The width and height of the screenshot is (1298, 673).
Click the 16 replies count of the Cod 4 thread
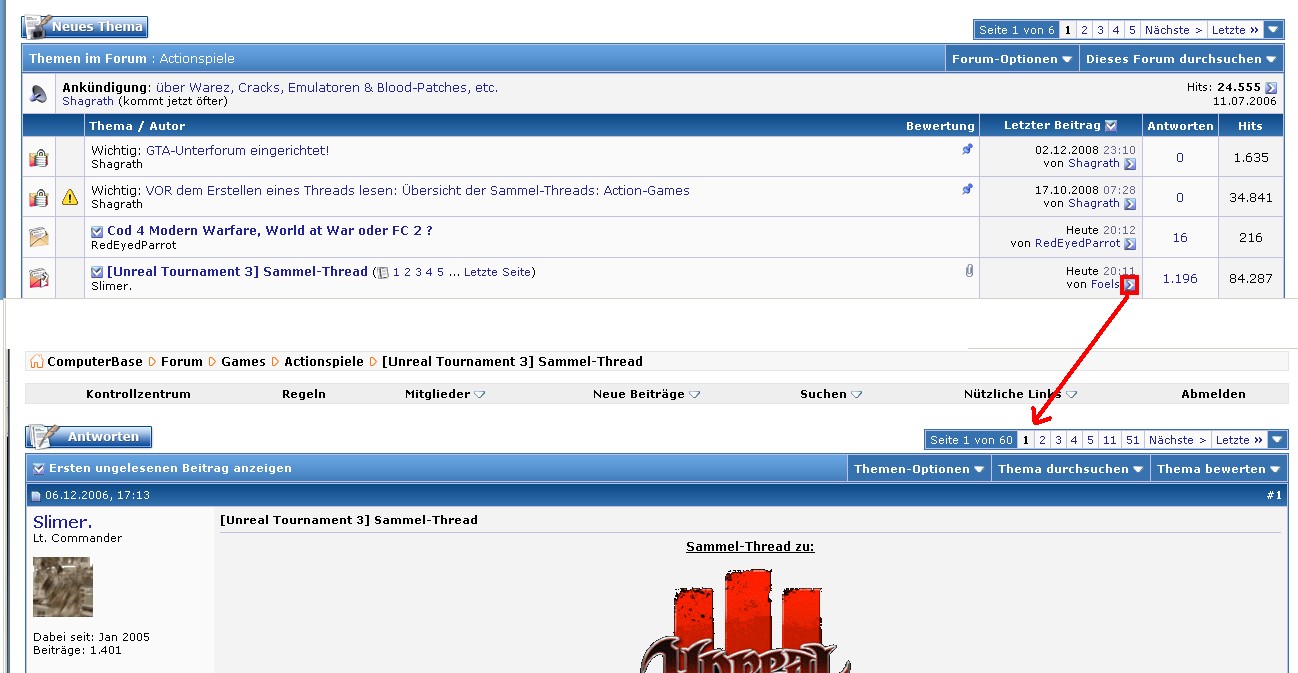(1180, 238)
